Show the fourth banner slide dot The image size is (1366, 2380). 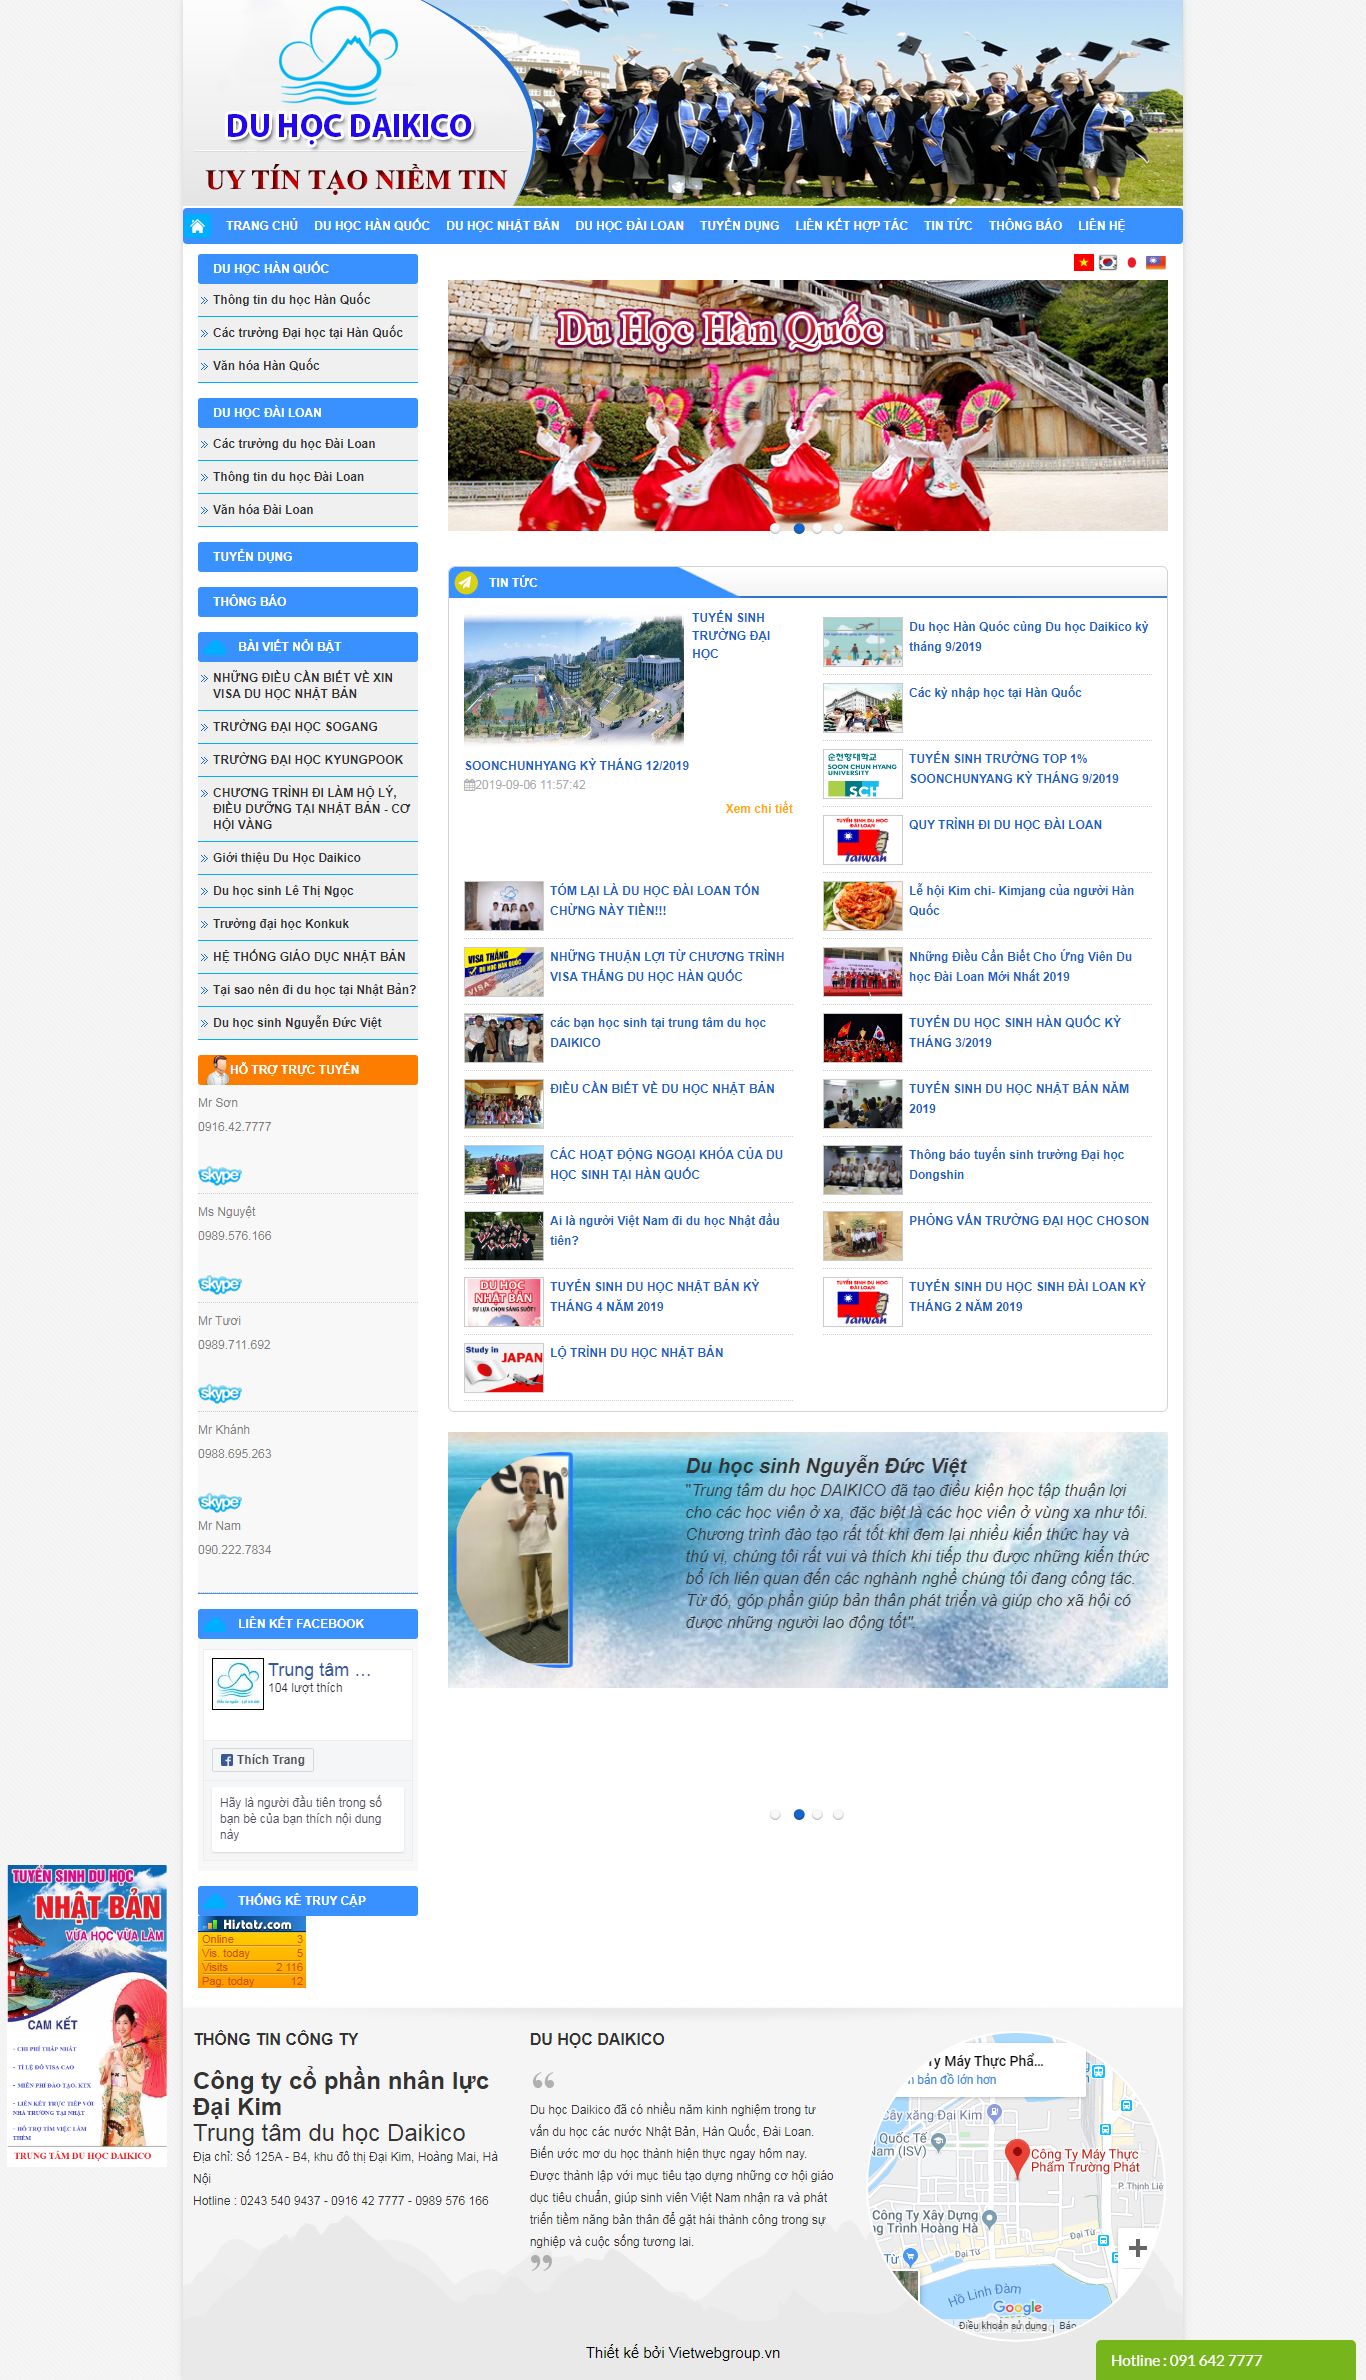point(838,529)
